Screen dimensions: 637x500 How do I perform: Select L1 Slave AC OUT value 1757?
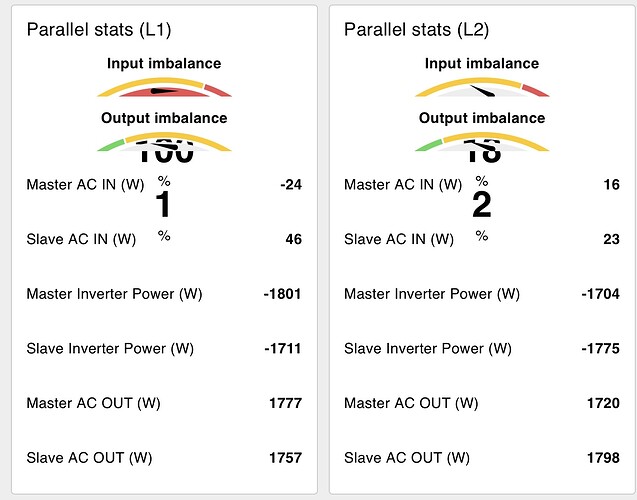[285, 458]
